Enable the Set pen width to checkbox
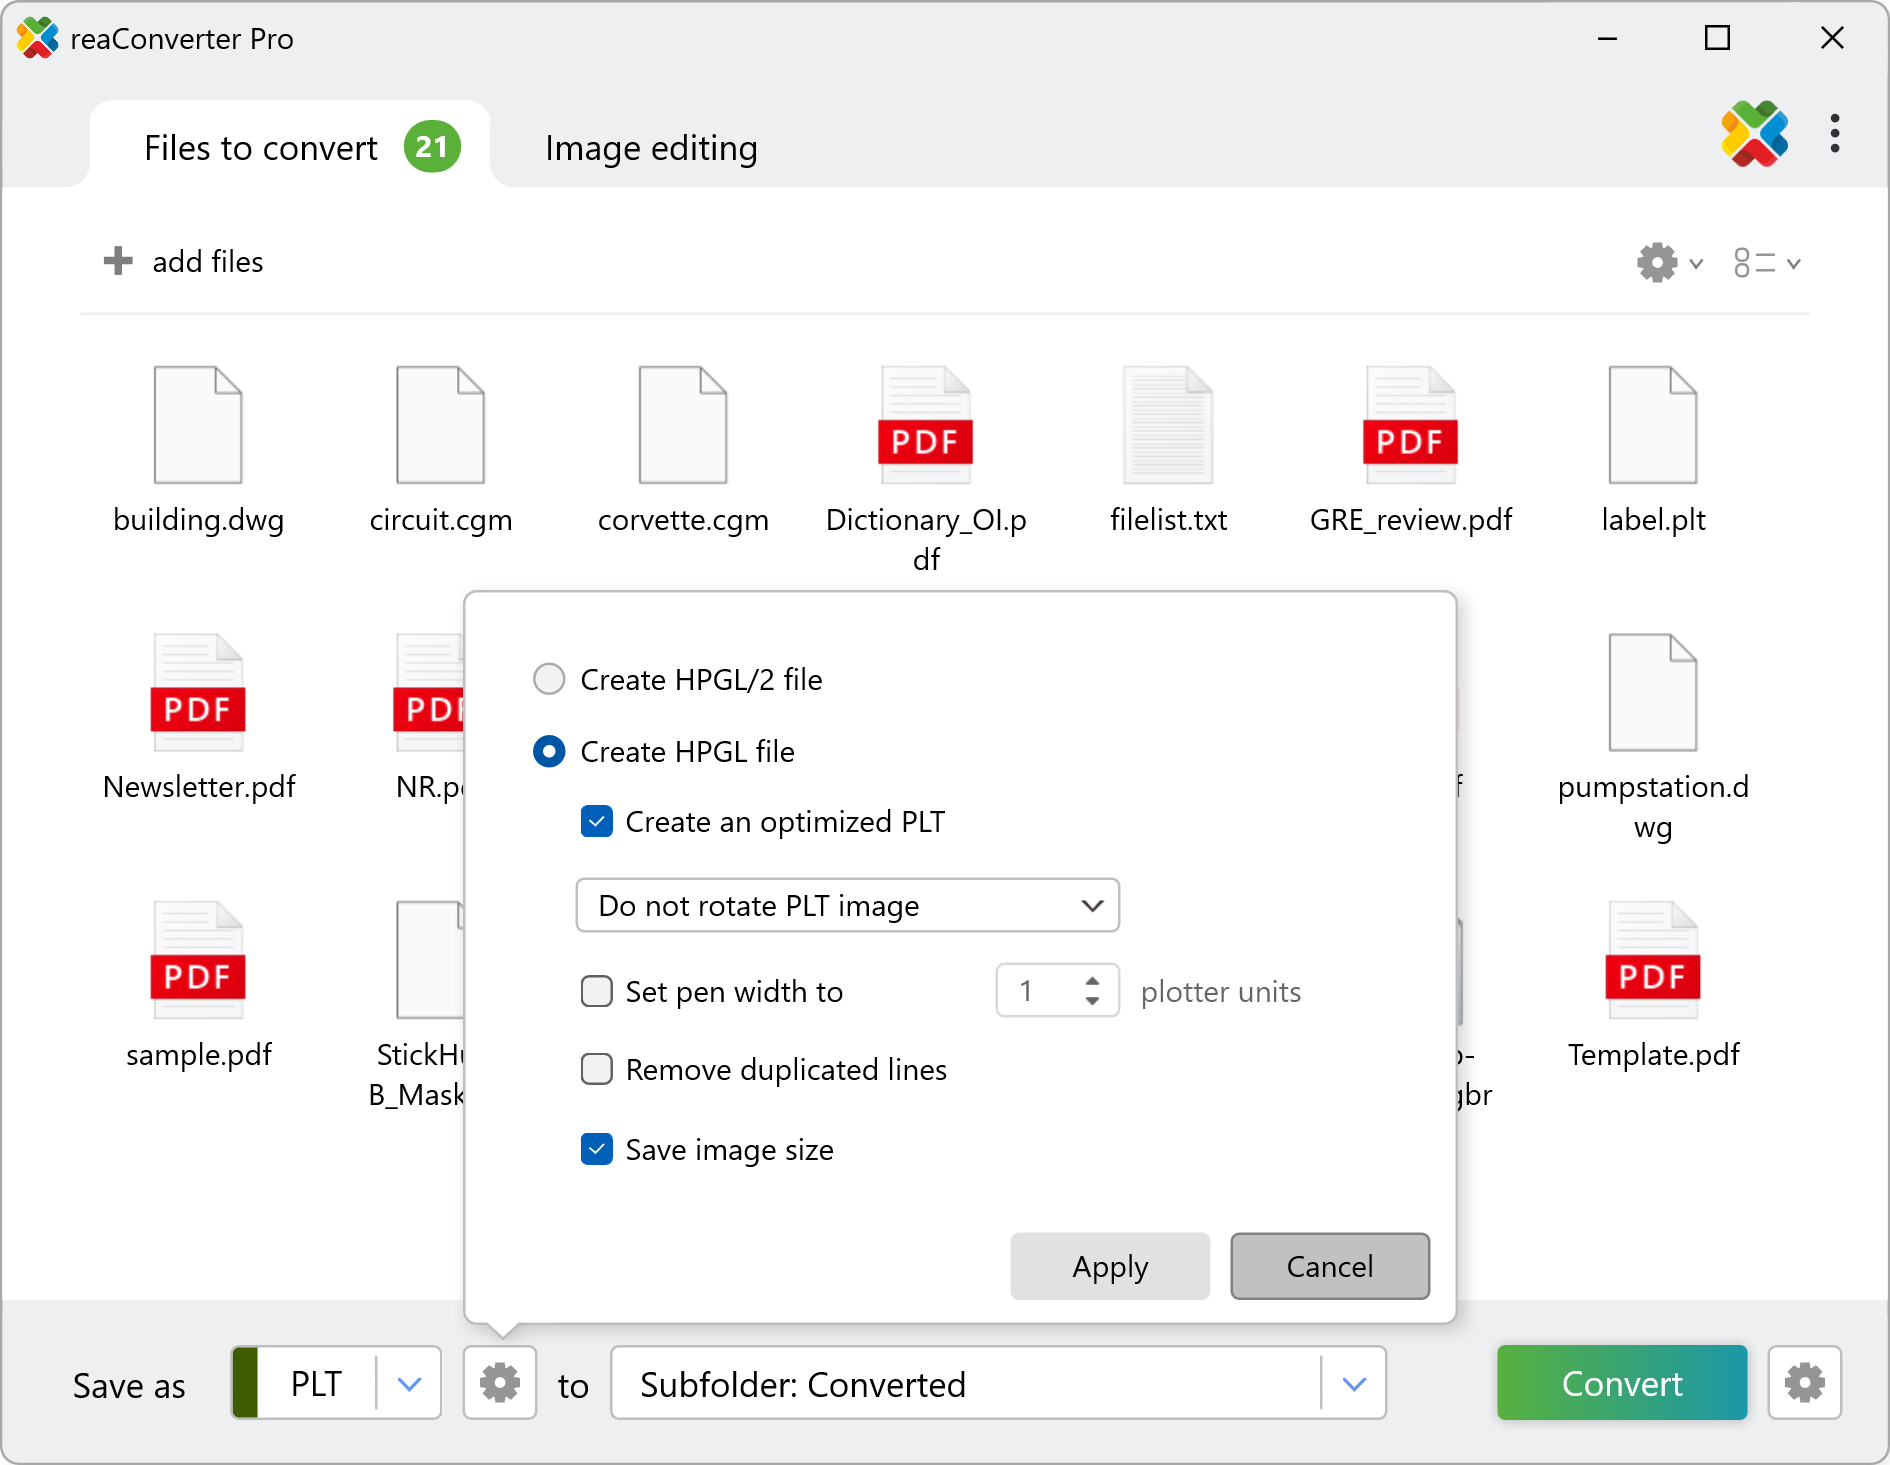Screen dimensions: 1890x1465 [x=597, y=991]
